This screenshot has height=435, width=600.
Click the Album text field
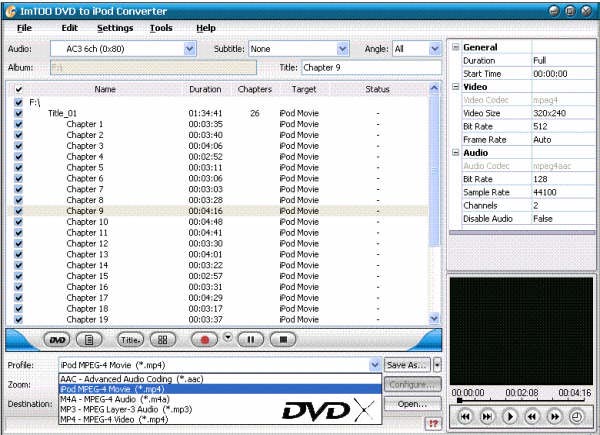pyautogui.click(x=153, y=68)
